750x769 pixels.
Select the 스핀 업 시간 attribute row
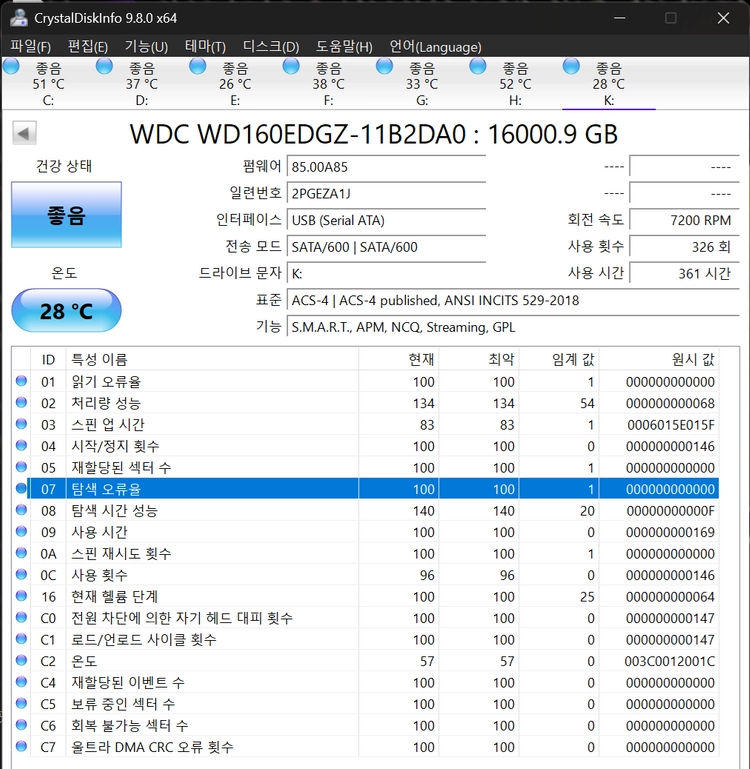coord(365,424)
